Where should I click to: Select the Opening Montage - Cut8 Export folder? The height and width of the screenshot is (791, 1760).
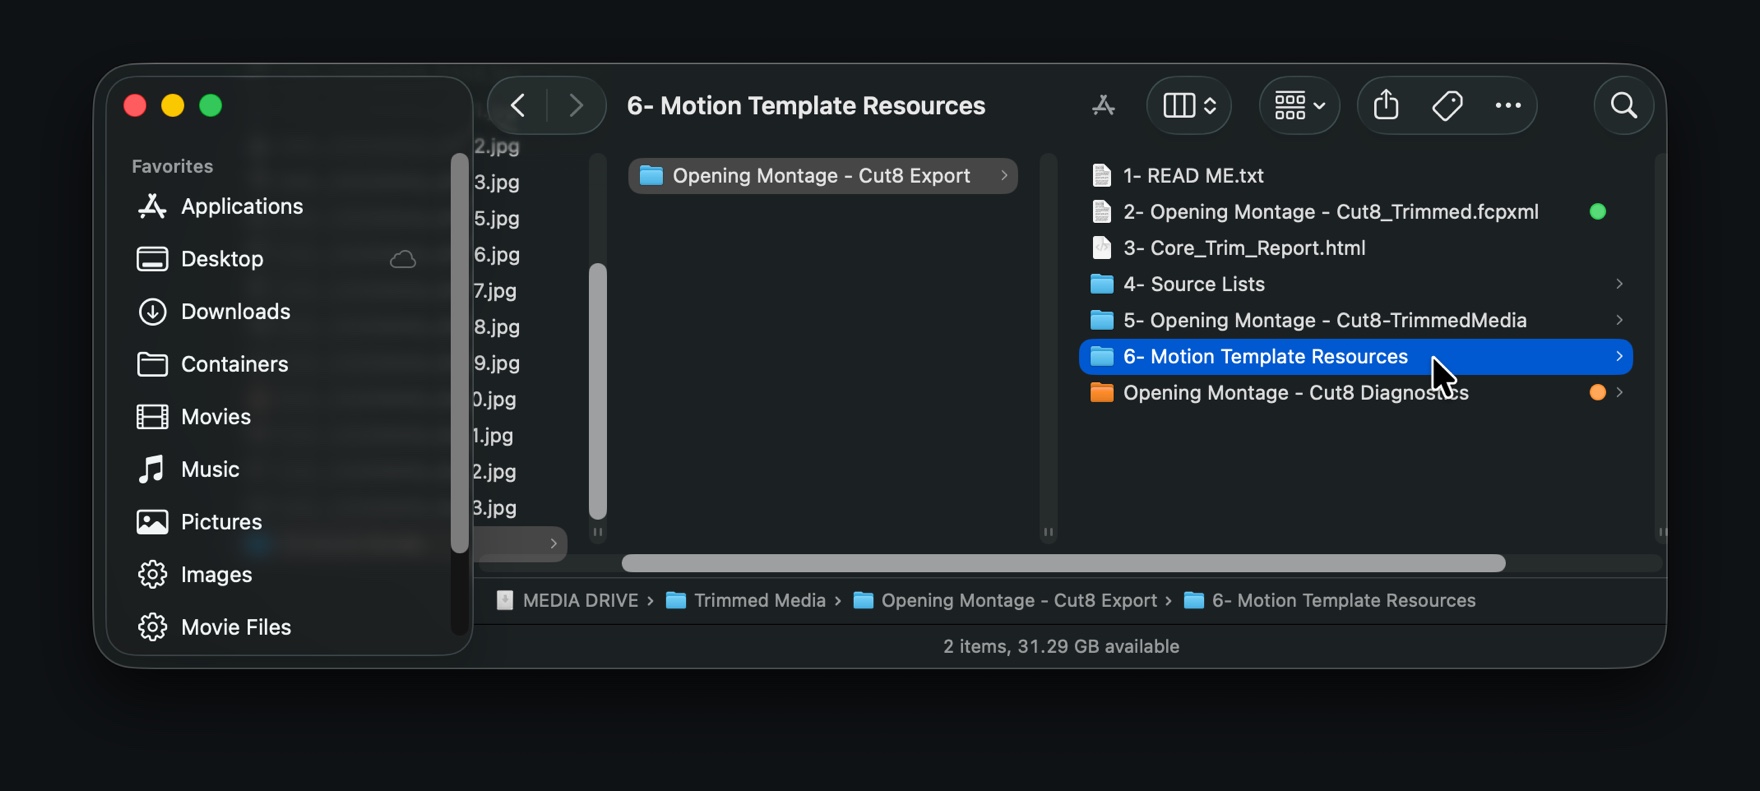click(x=823, y=176)
